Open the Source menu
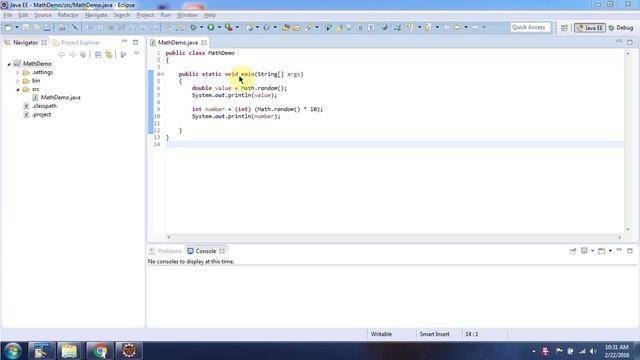The width and height of the screenshot is (640, 360). pyautogui.click(x=43, y=15)
